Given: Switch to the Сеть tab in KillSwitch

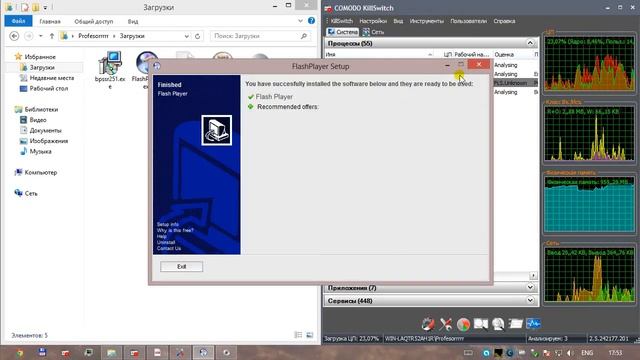Looking at the screenshot, I should pos(373,32).
